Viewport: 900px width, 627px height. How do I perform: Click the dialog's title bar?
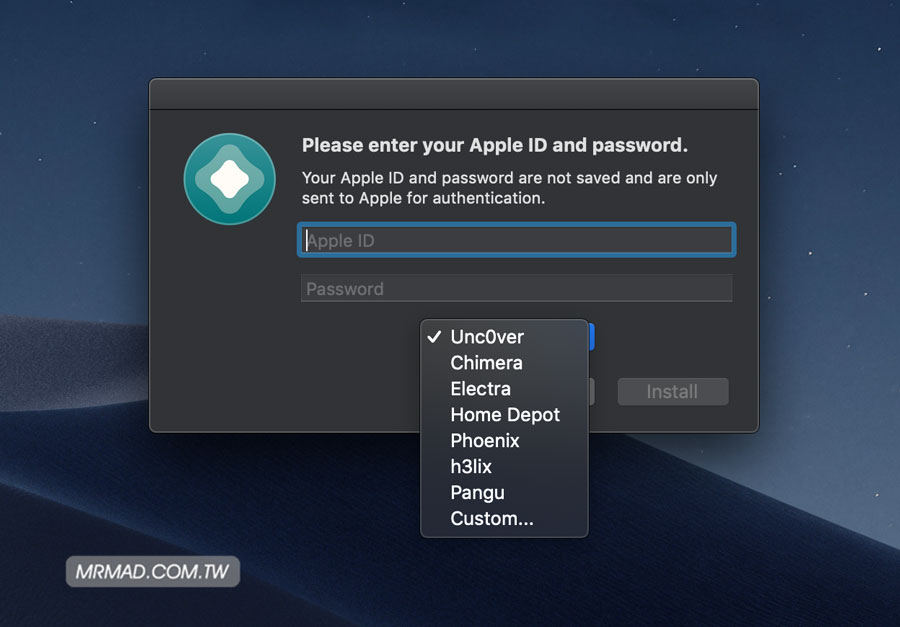coord(453,94)
